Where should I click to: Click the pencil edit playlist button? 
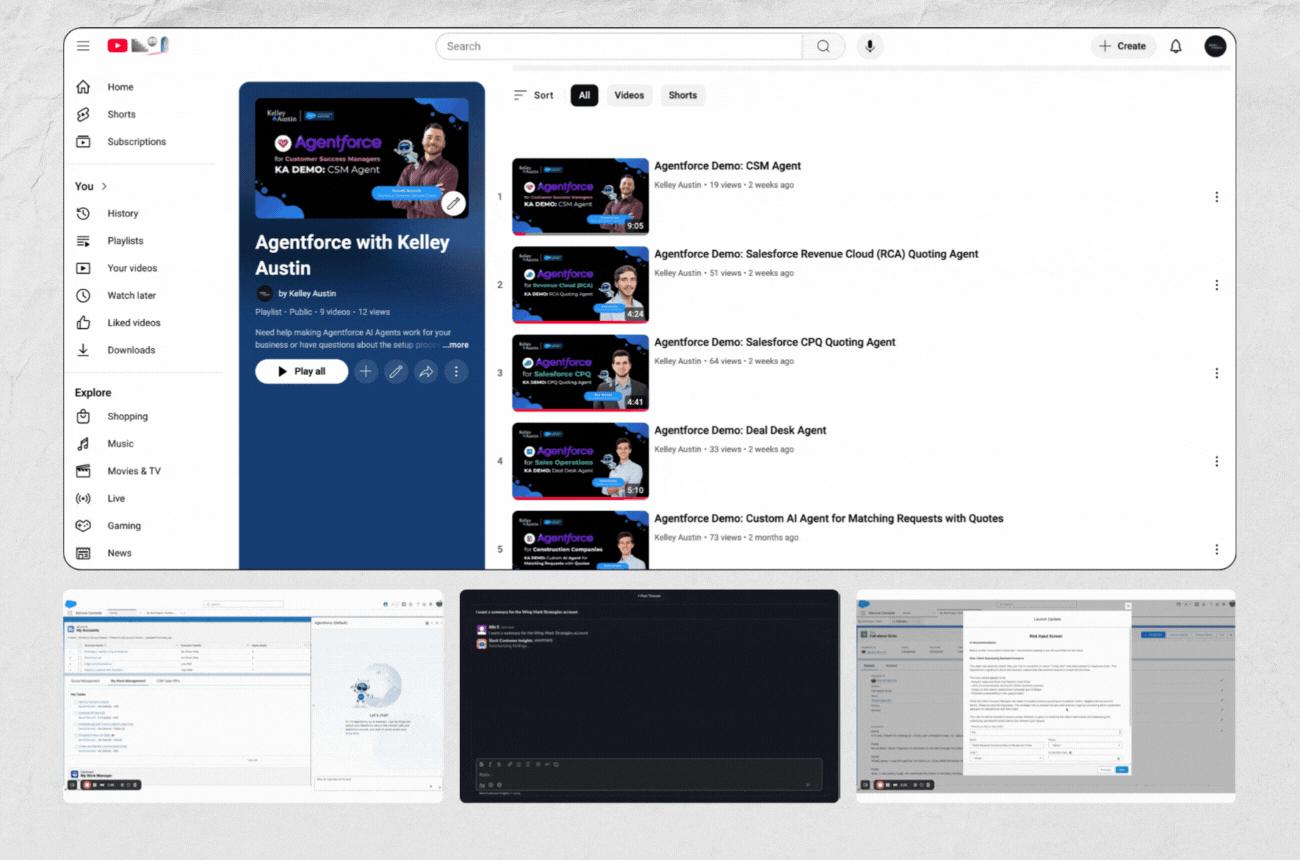[x=396, y=371]
